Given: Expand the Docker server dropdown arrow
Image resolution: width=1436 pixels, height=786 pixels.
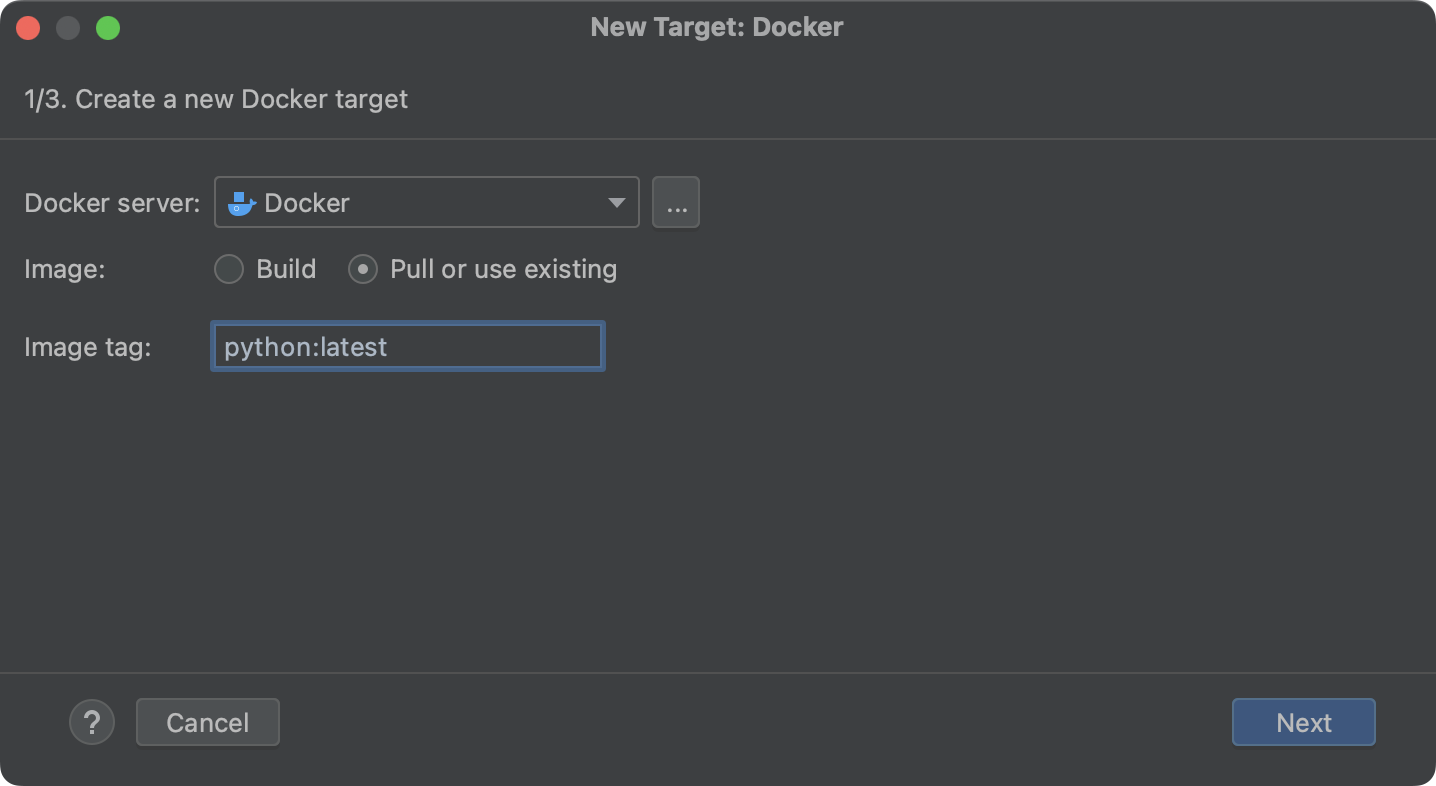Looking at the screenshot, I should tap(616, 203).
